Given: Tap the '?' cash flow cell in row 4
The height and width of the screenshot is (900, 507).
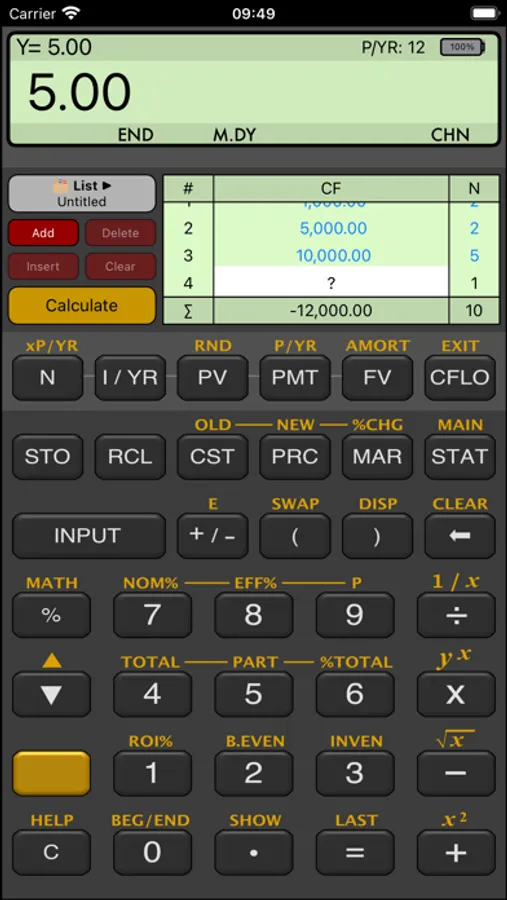Looking at the screenshot, I should [x=331, y=283].
